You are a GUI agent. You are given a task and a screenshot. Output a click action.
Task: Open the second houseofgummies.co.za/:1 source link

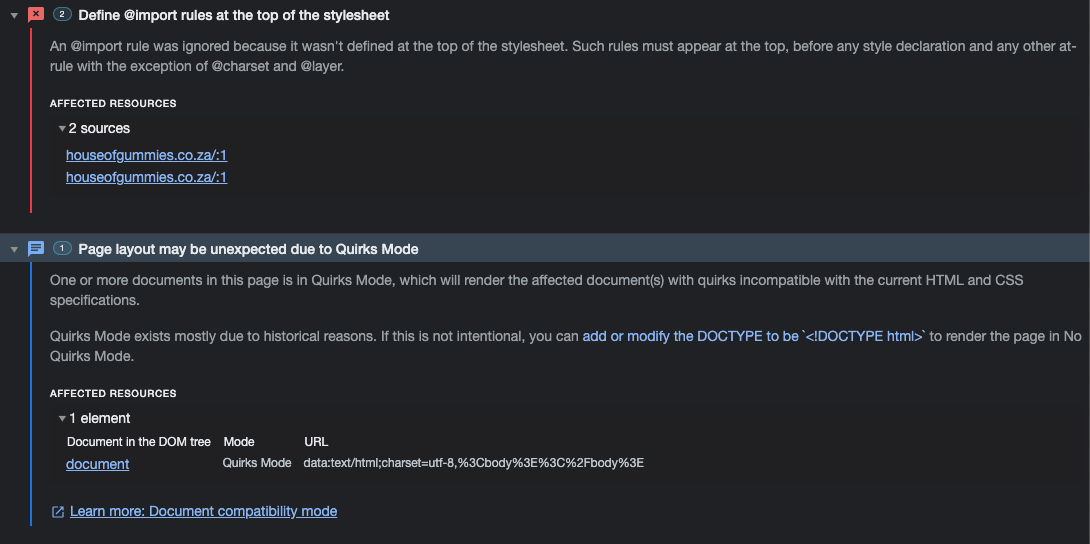[x=147, y=177]
